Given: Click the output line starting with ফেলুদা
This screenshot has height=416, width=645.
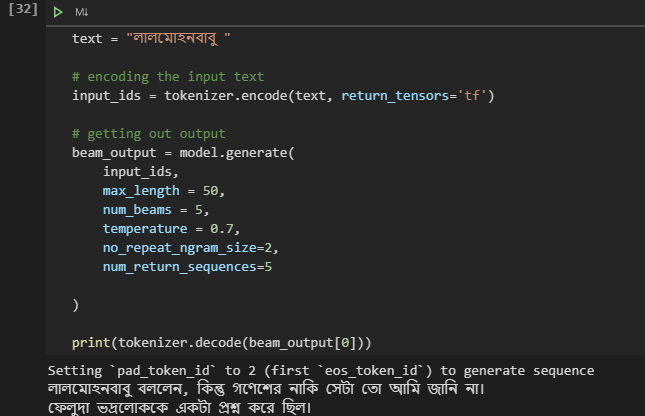Looking at the screenshot, I should click(180, 407).
